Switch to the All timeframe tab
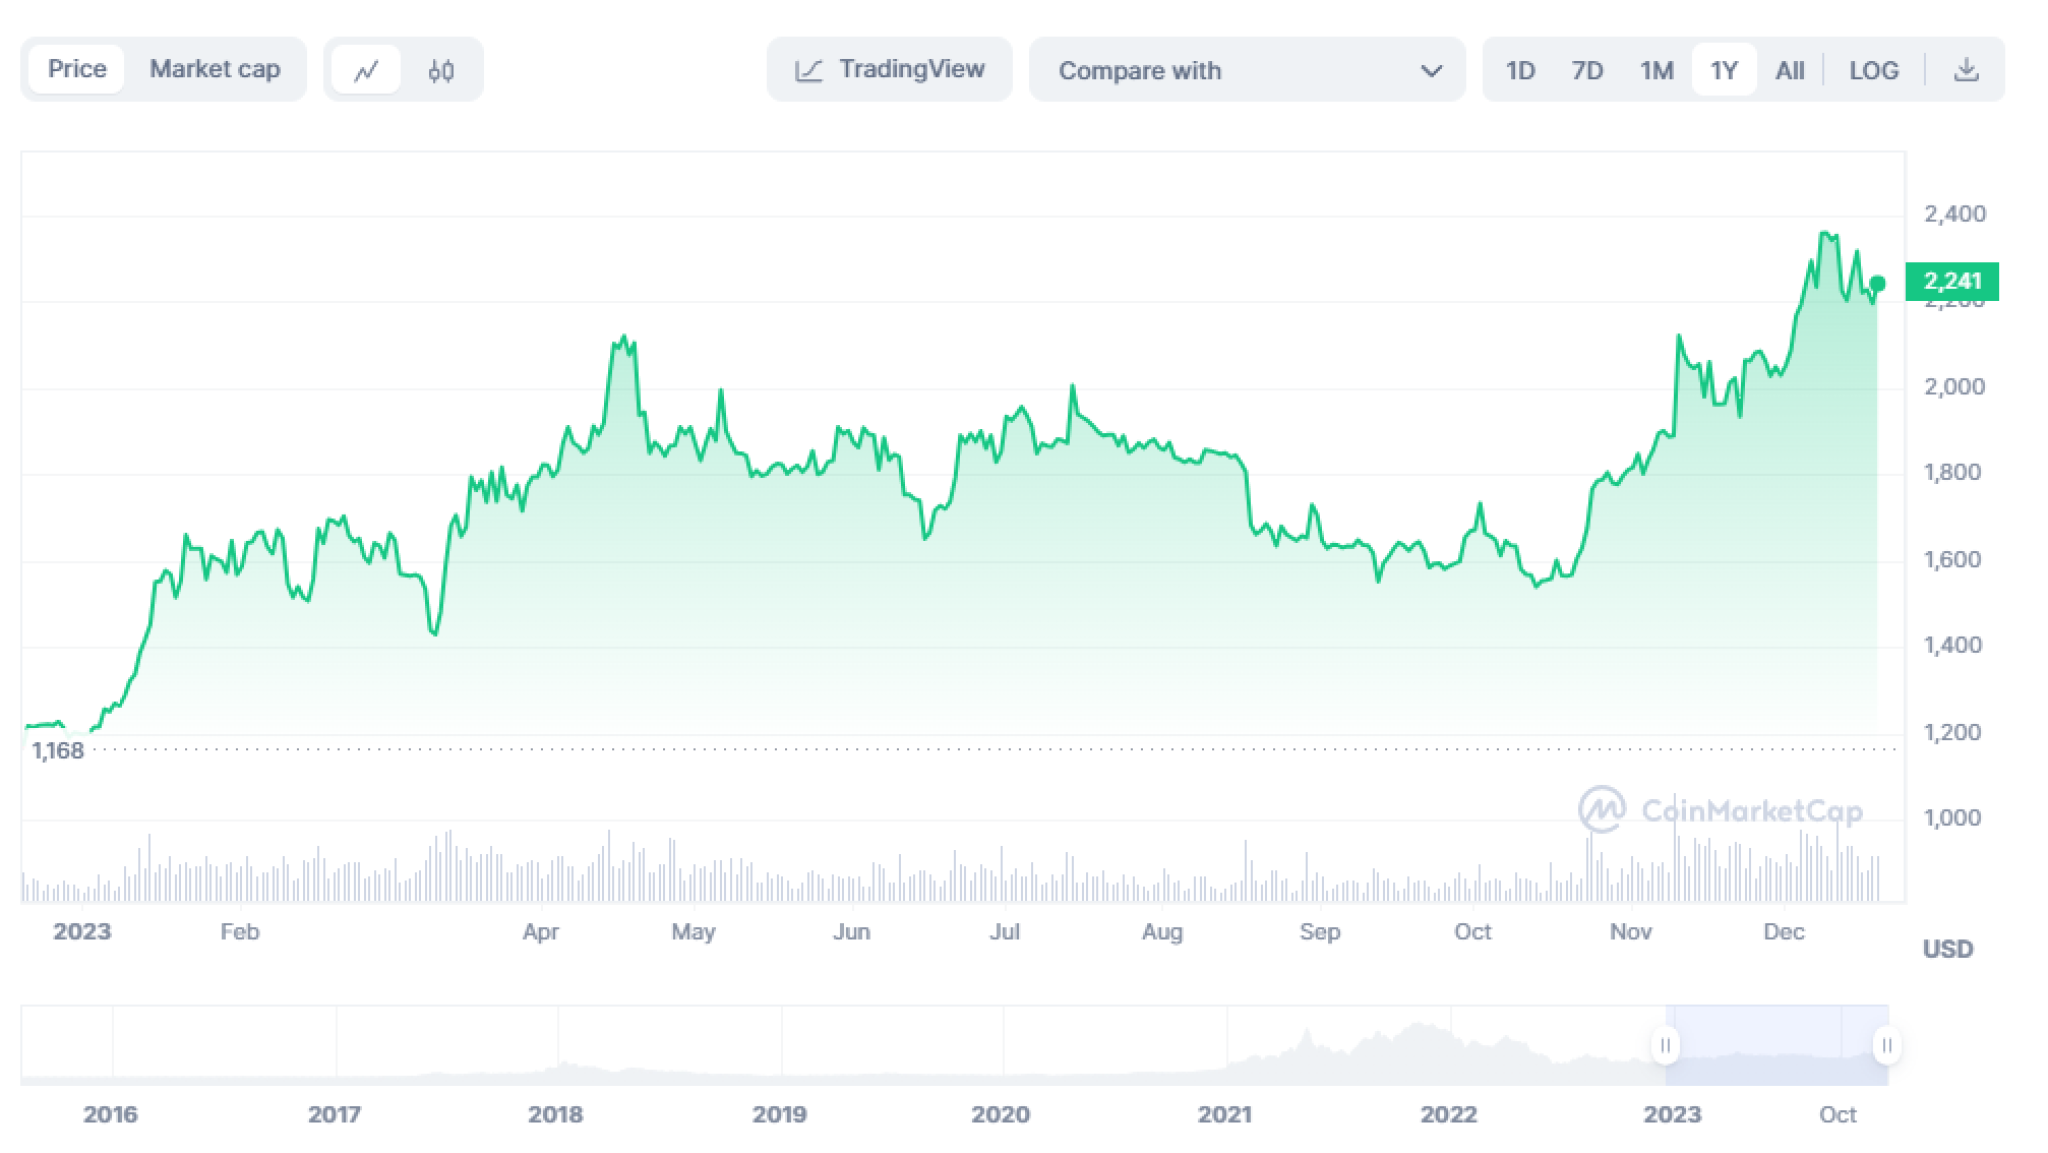This screenshot has width=2048, height=1153. (x=1790, y=69)
